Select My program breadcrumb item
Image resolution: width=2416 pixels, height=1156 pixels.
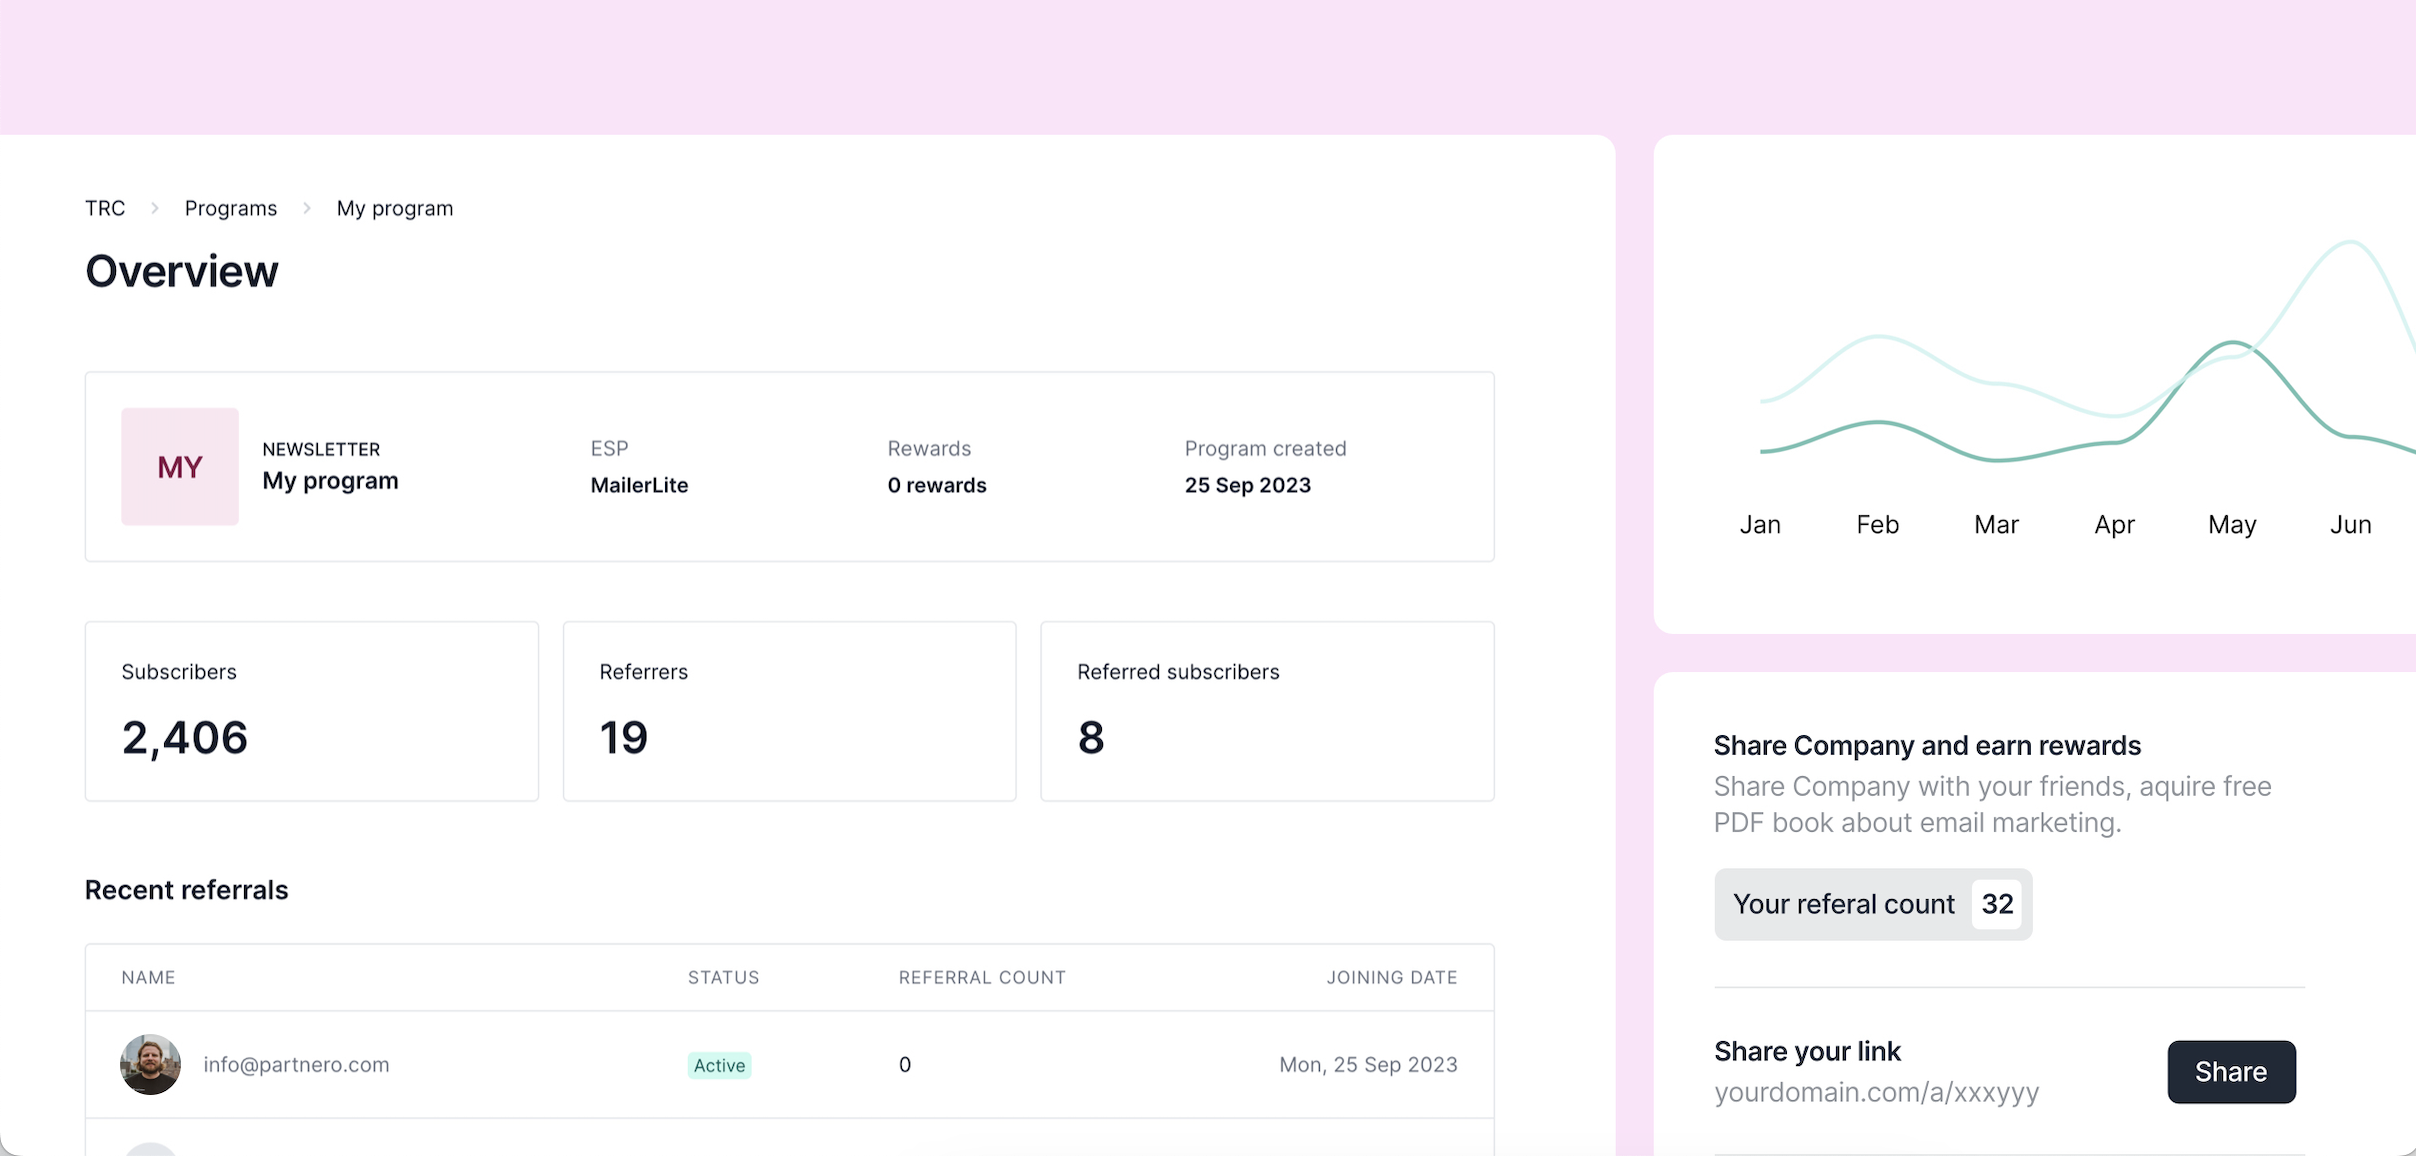[395, 208]
